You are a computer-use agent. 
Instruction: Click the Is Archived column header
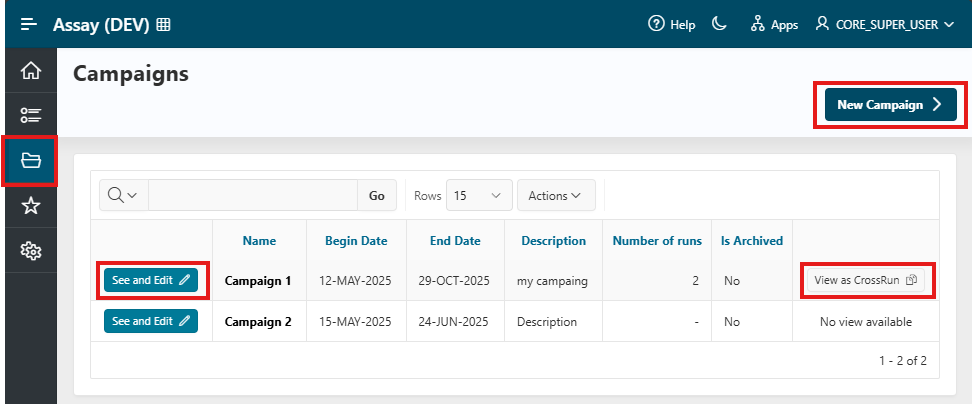pyautogui.click(x=752, y=240)
